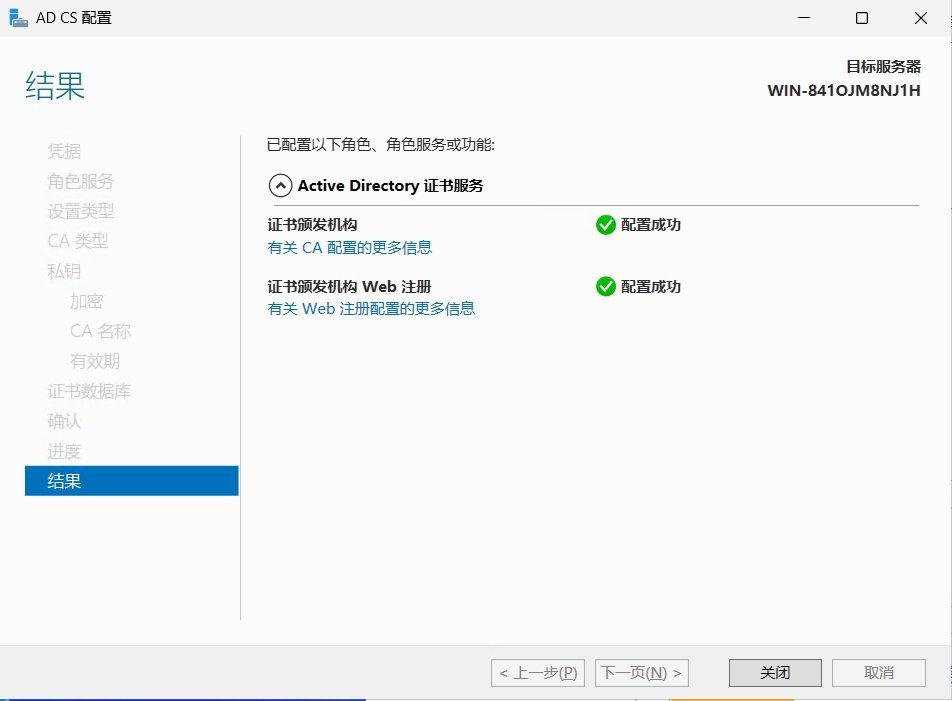This screenshot has height=701, width=952.
Task: Click 配置成功 status for Web 注册
Action: [x=651, y=286]
